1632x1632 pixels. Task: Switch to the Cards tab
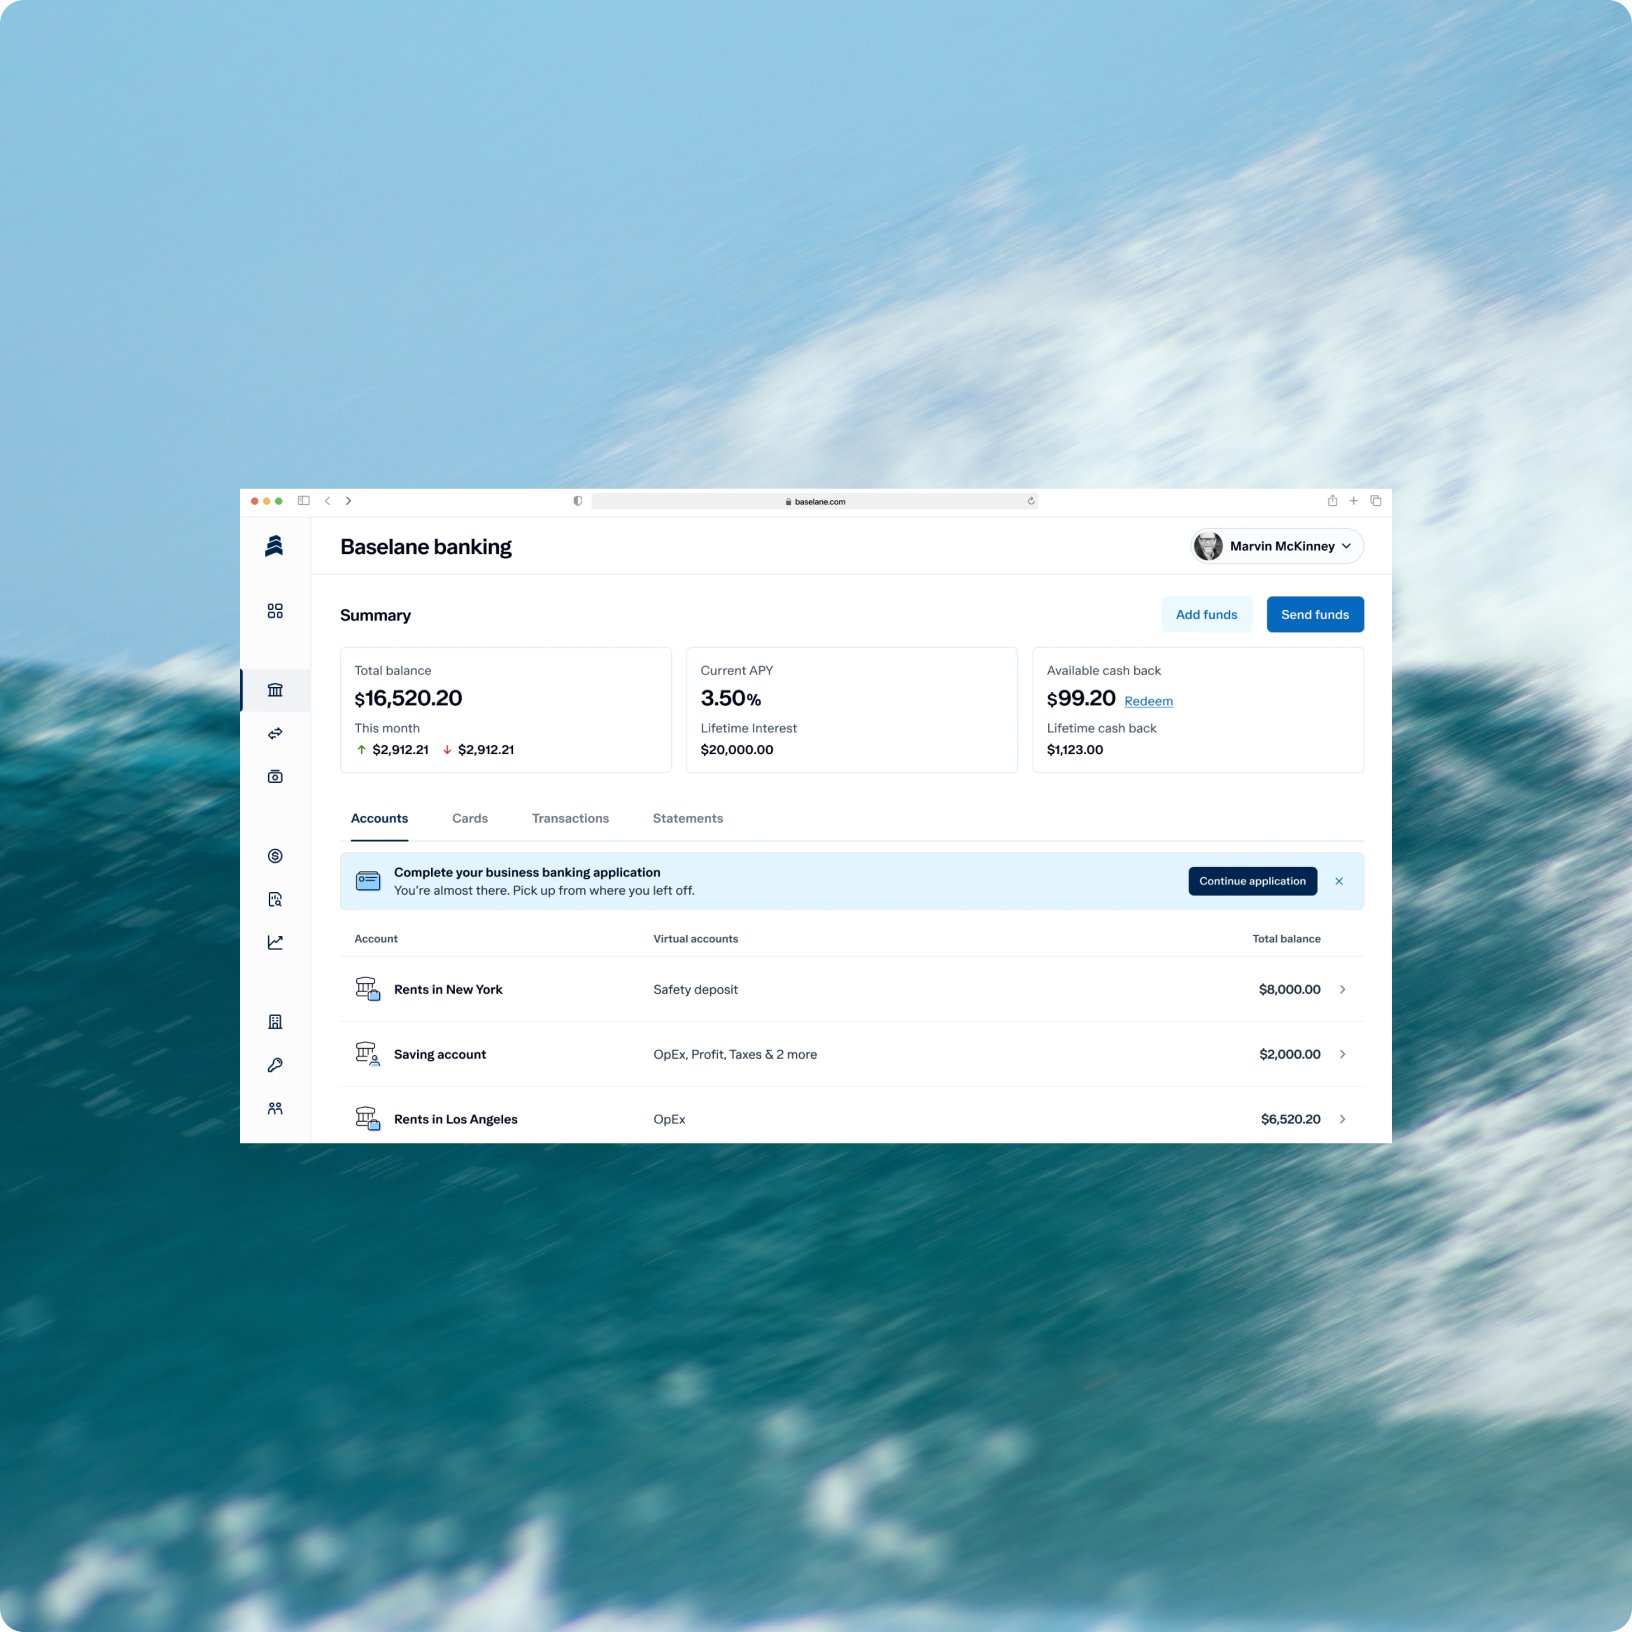(x=470, y=818)
